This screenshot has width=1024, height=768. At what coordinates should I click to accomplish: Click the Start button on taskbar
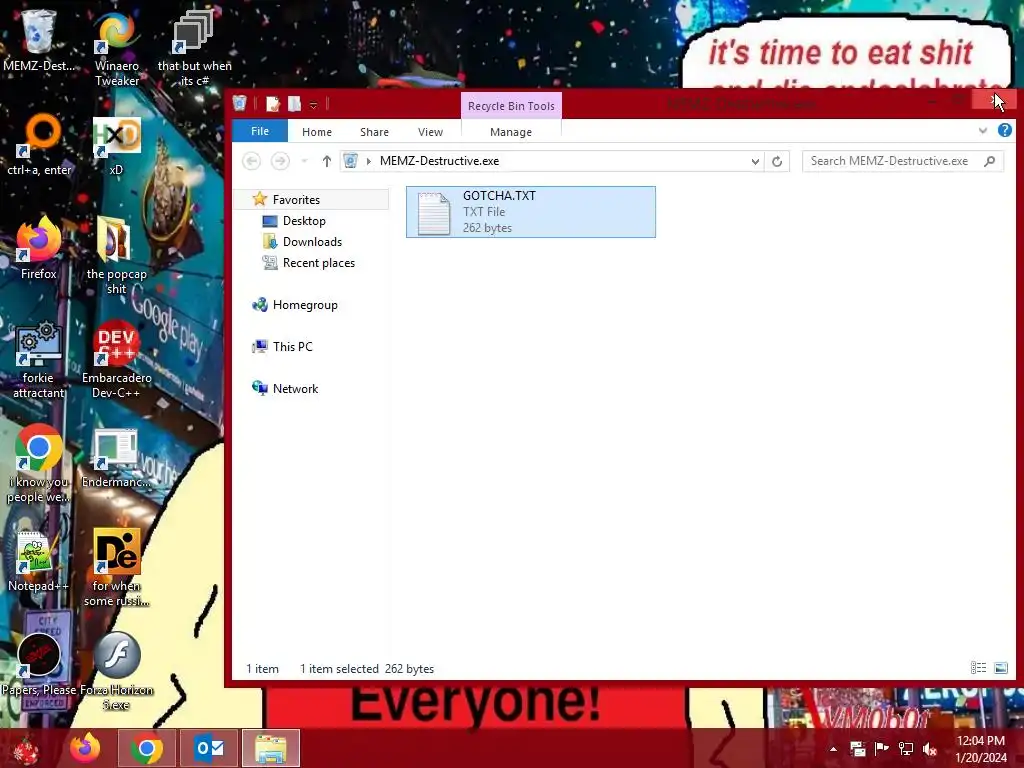(26, 748)
